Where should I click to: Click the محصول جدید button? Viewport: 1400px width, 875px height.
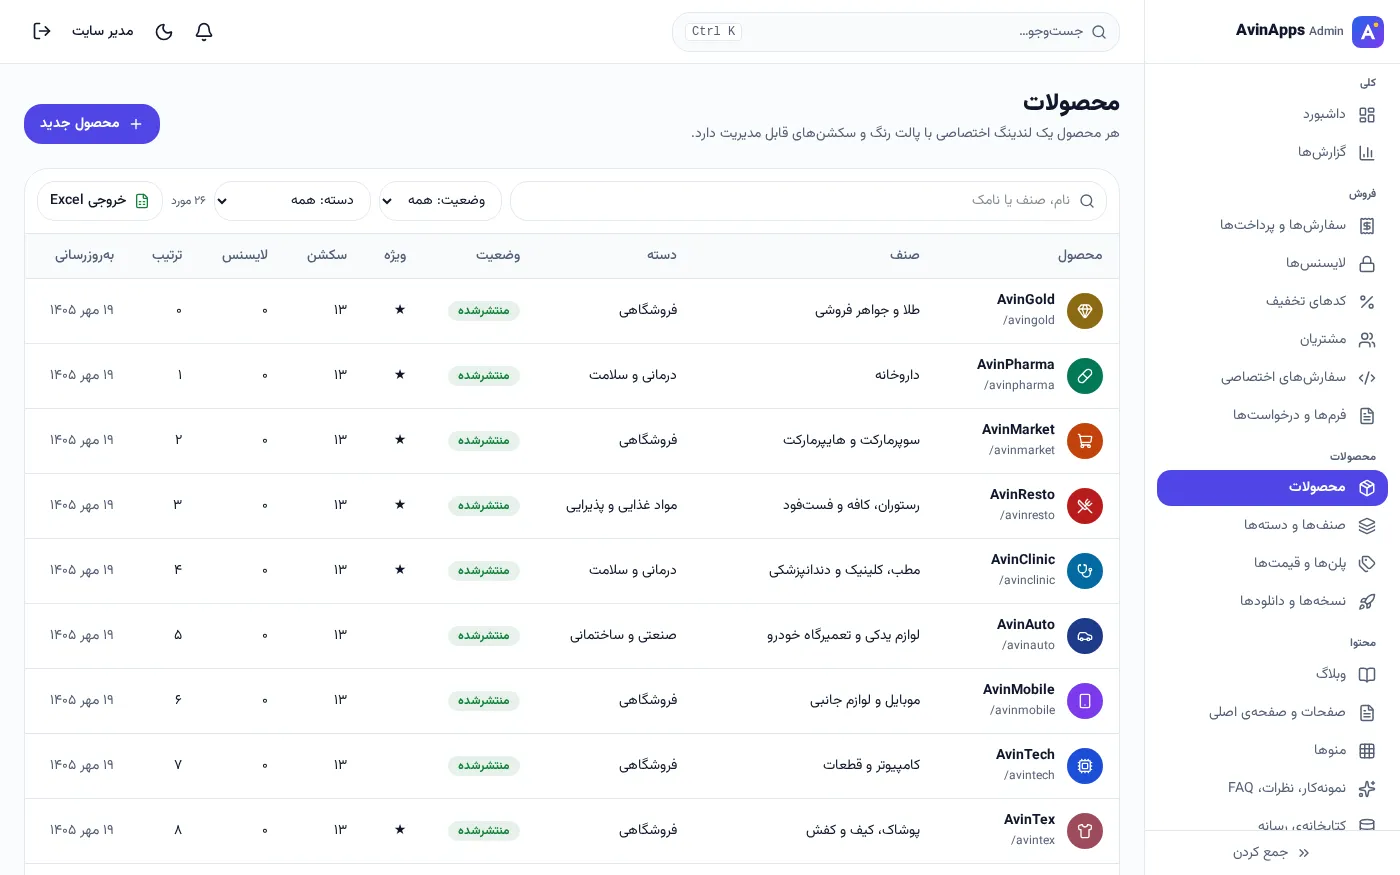click(x=92, y=124)
